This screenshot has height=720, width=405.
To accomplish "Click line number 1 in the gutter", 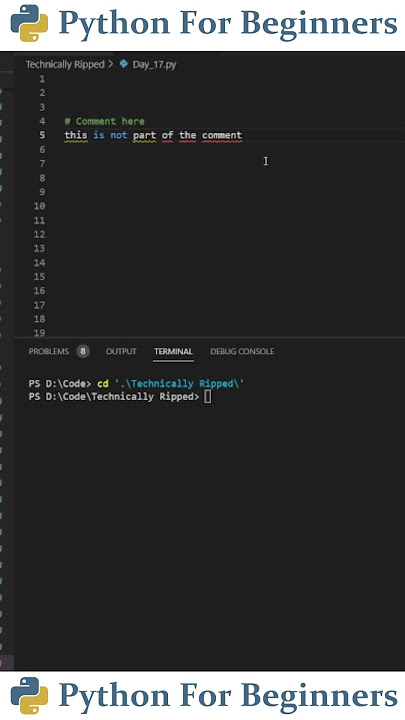I will (x=42, y=79).
